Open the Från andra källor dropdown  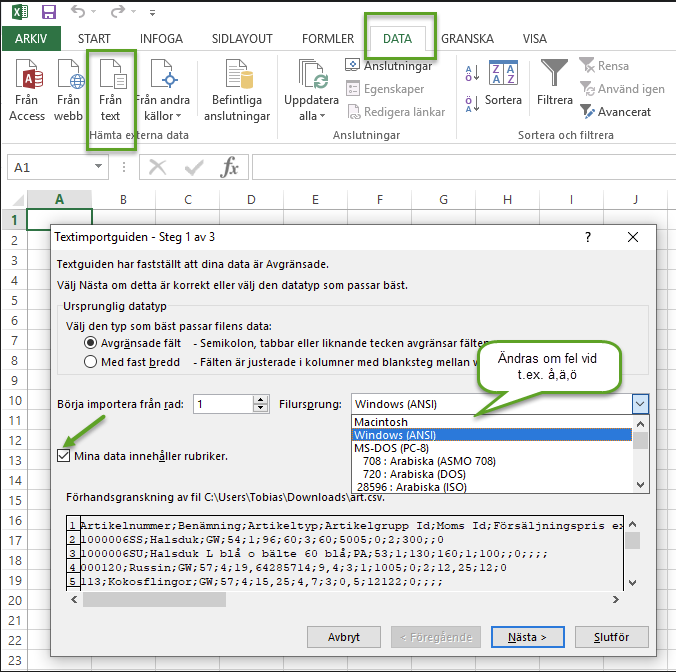point(162,90)
